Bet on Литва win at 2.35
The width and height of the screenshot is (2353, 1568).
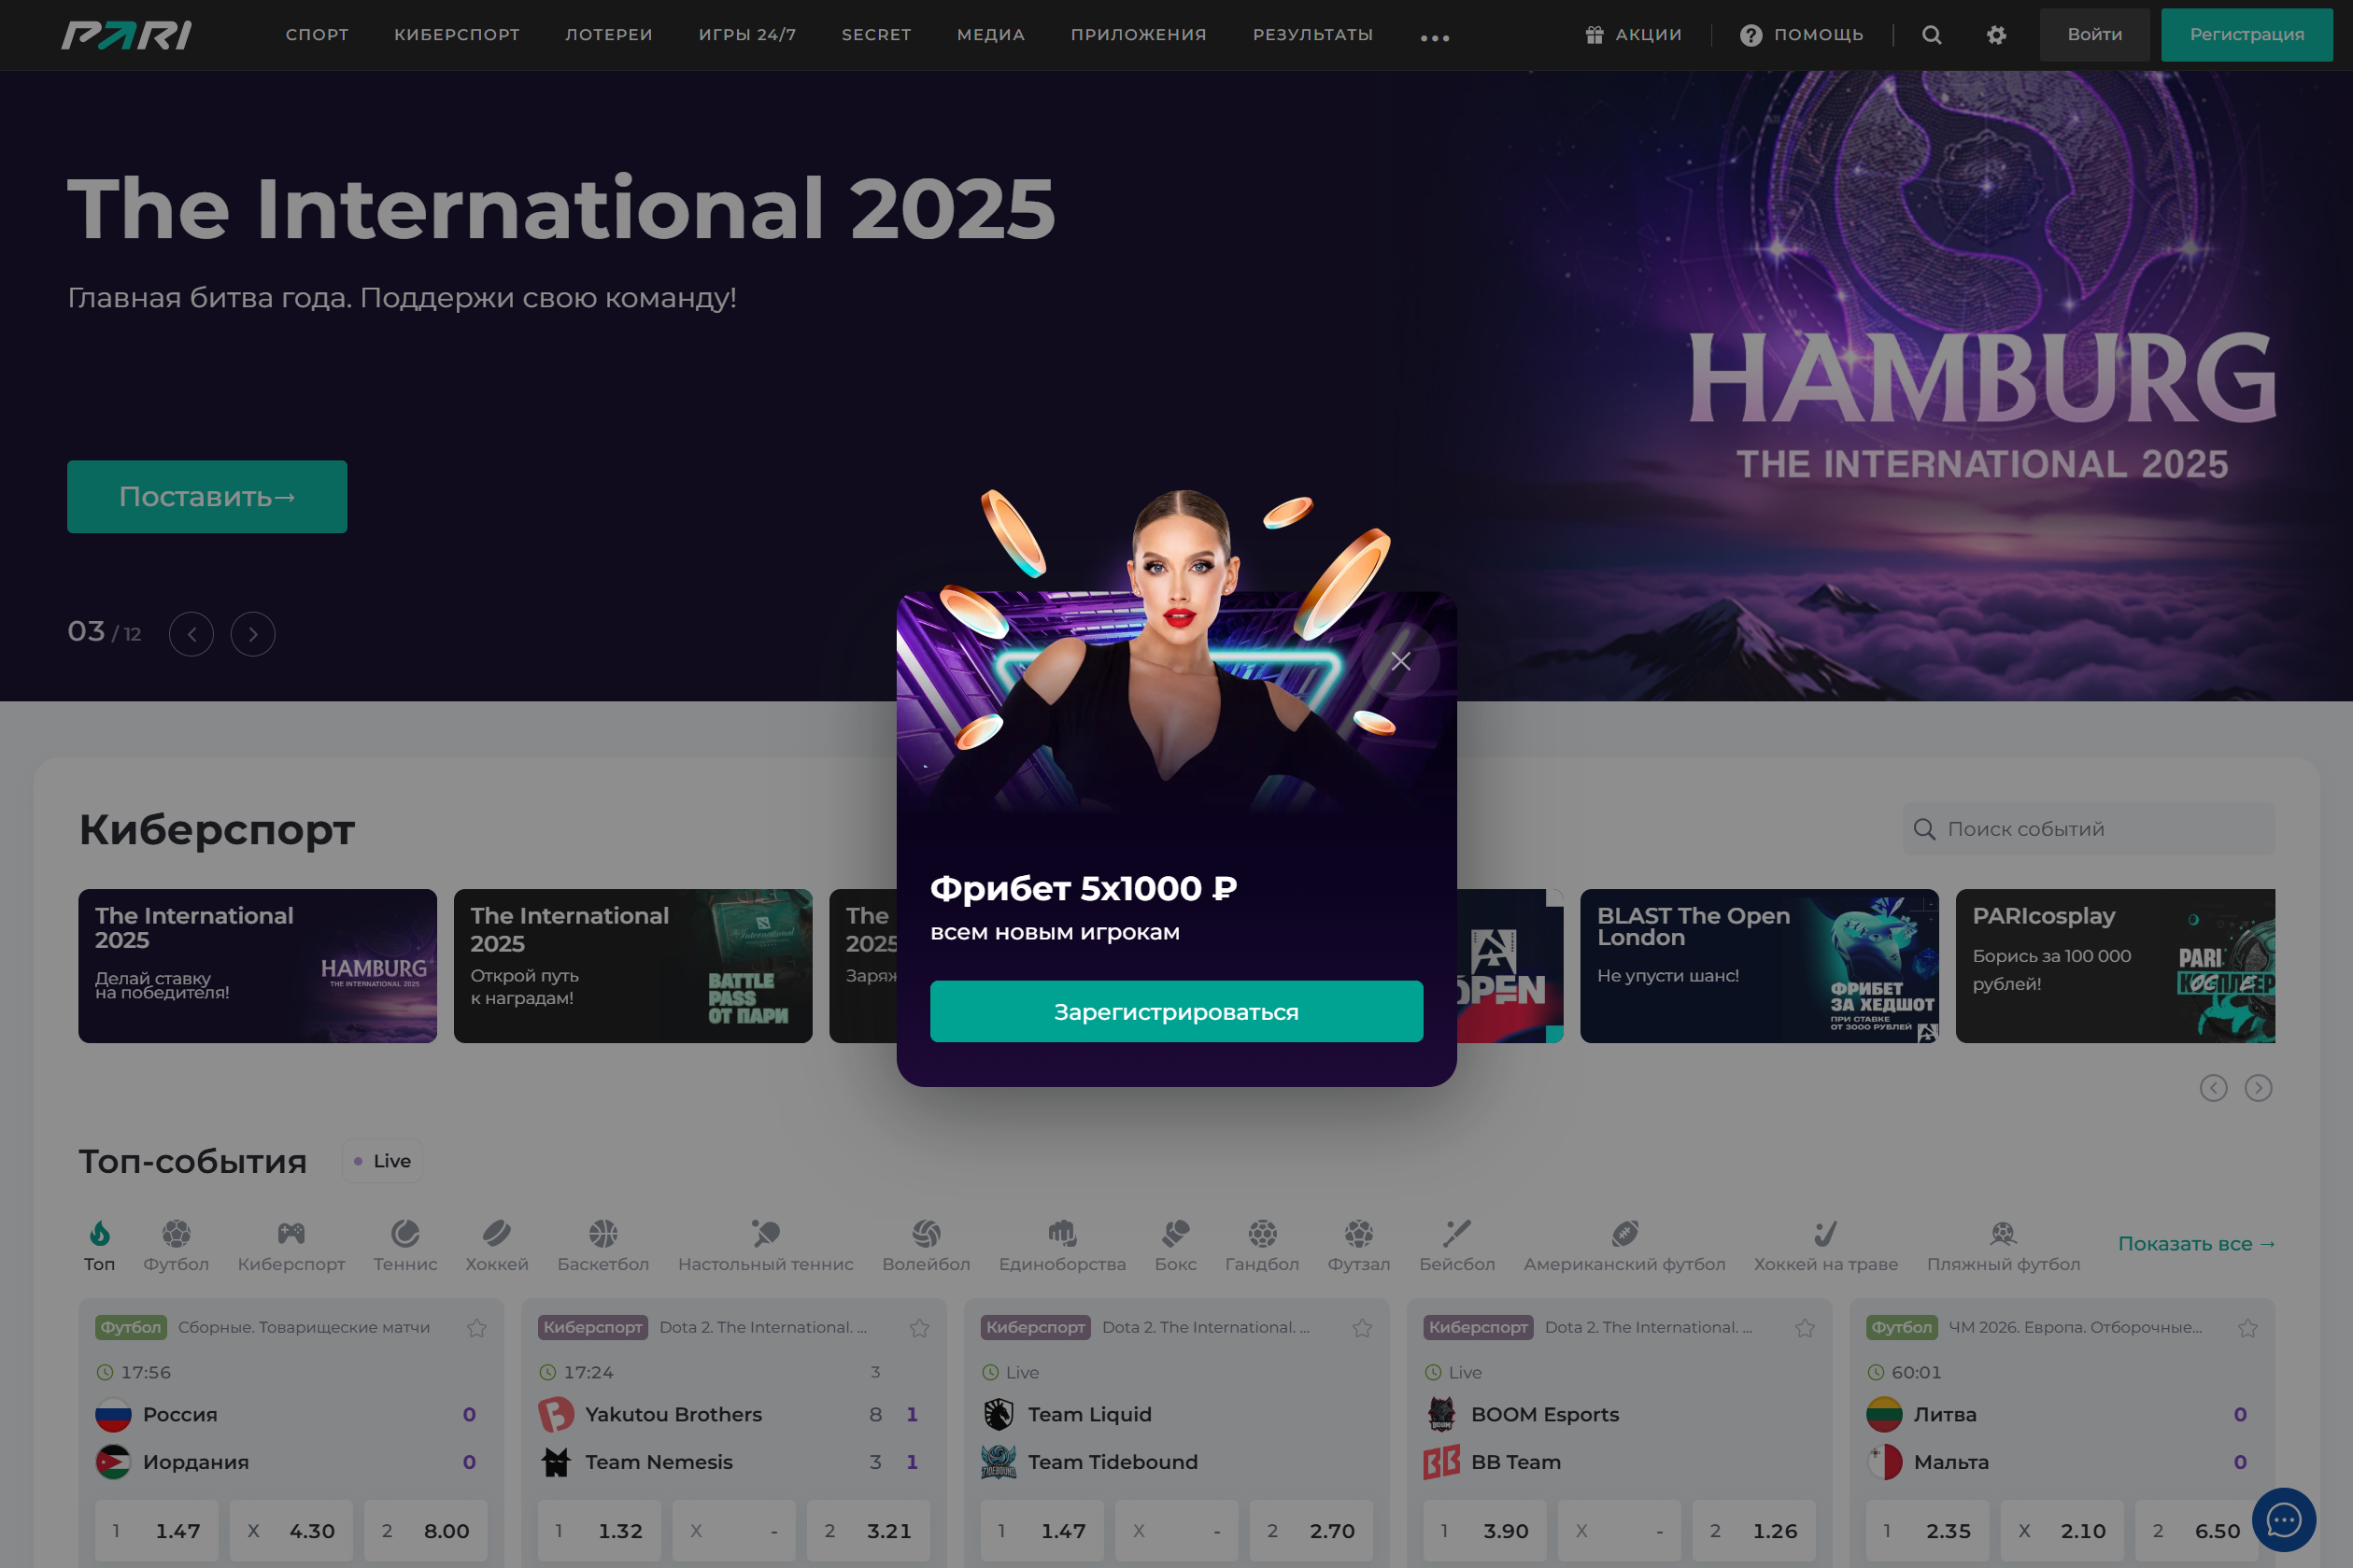(x=1927, y=1531)
